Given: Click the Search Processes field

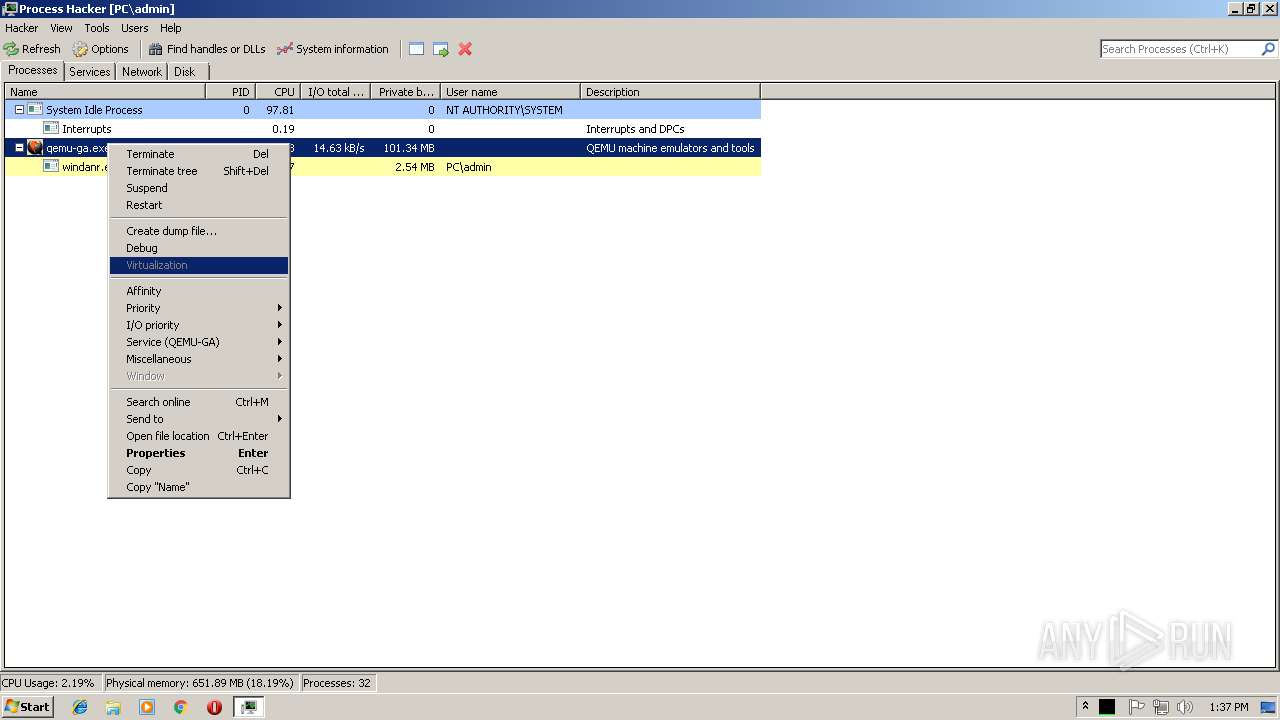Looking at the screenshot, I should [1180, 49].
